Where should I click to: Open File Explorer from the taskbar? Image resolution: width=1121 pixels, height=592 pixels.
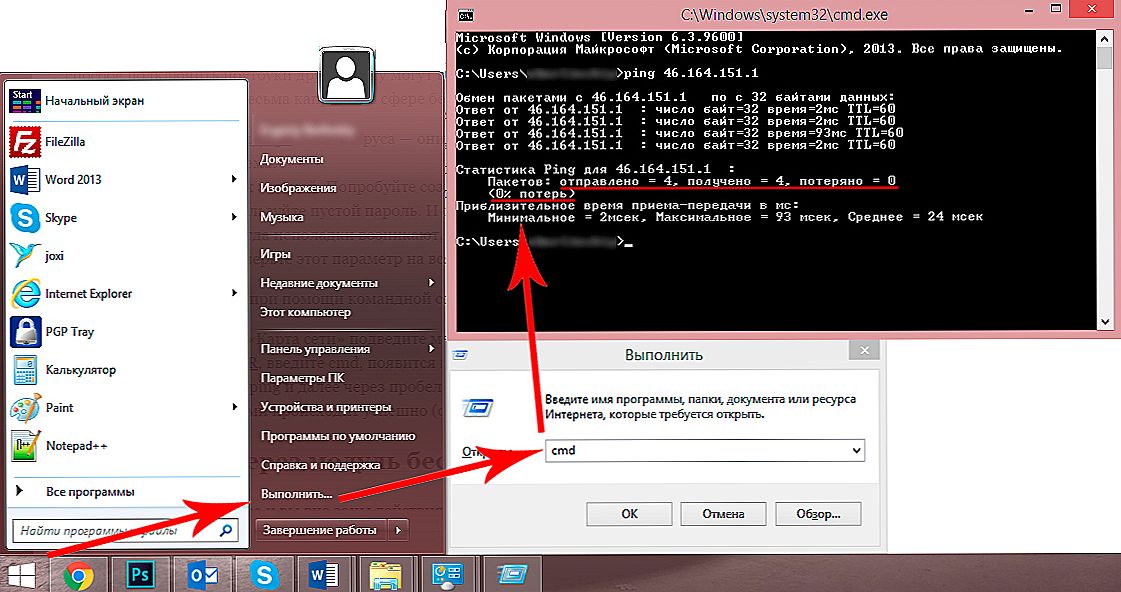click(x=386, y=575)
